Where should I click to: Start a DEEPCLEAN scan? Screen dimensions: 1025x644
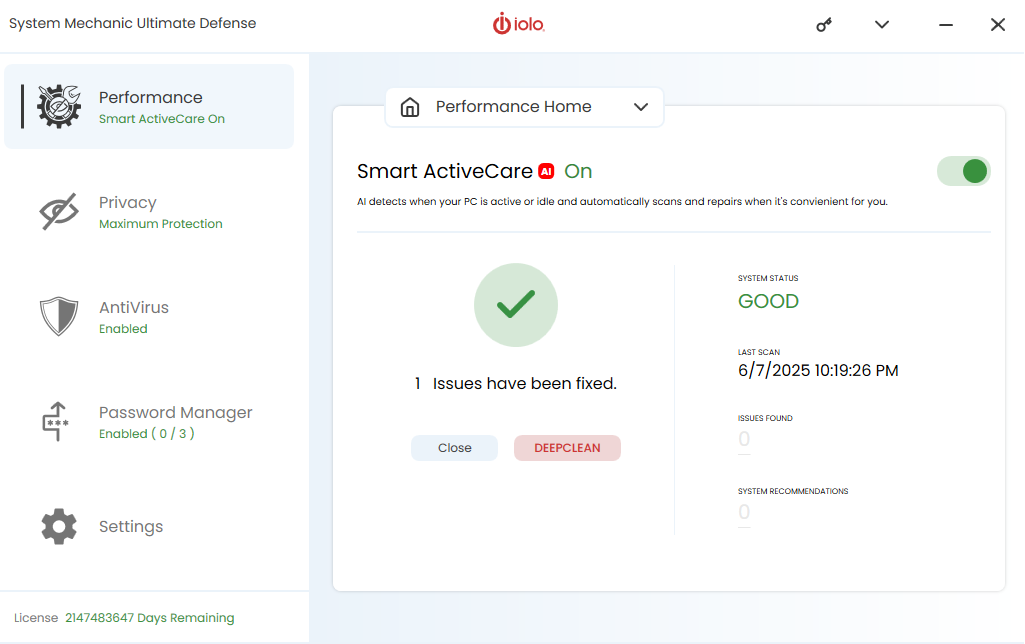pyautogui.click(x=567, y=448)
